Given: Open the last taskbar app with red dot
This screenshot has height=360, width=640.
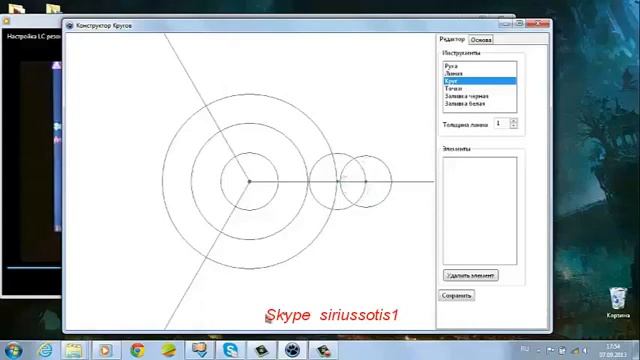Looking at the screenshot, I should [323, 350].
